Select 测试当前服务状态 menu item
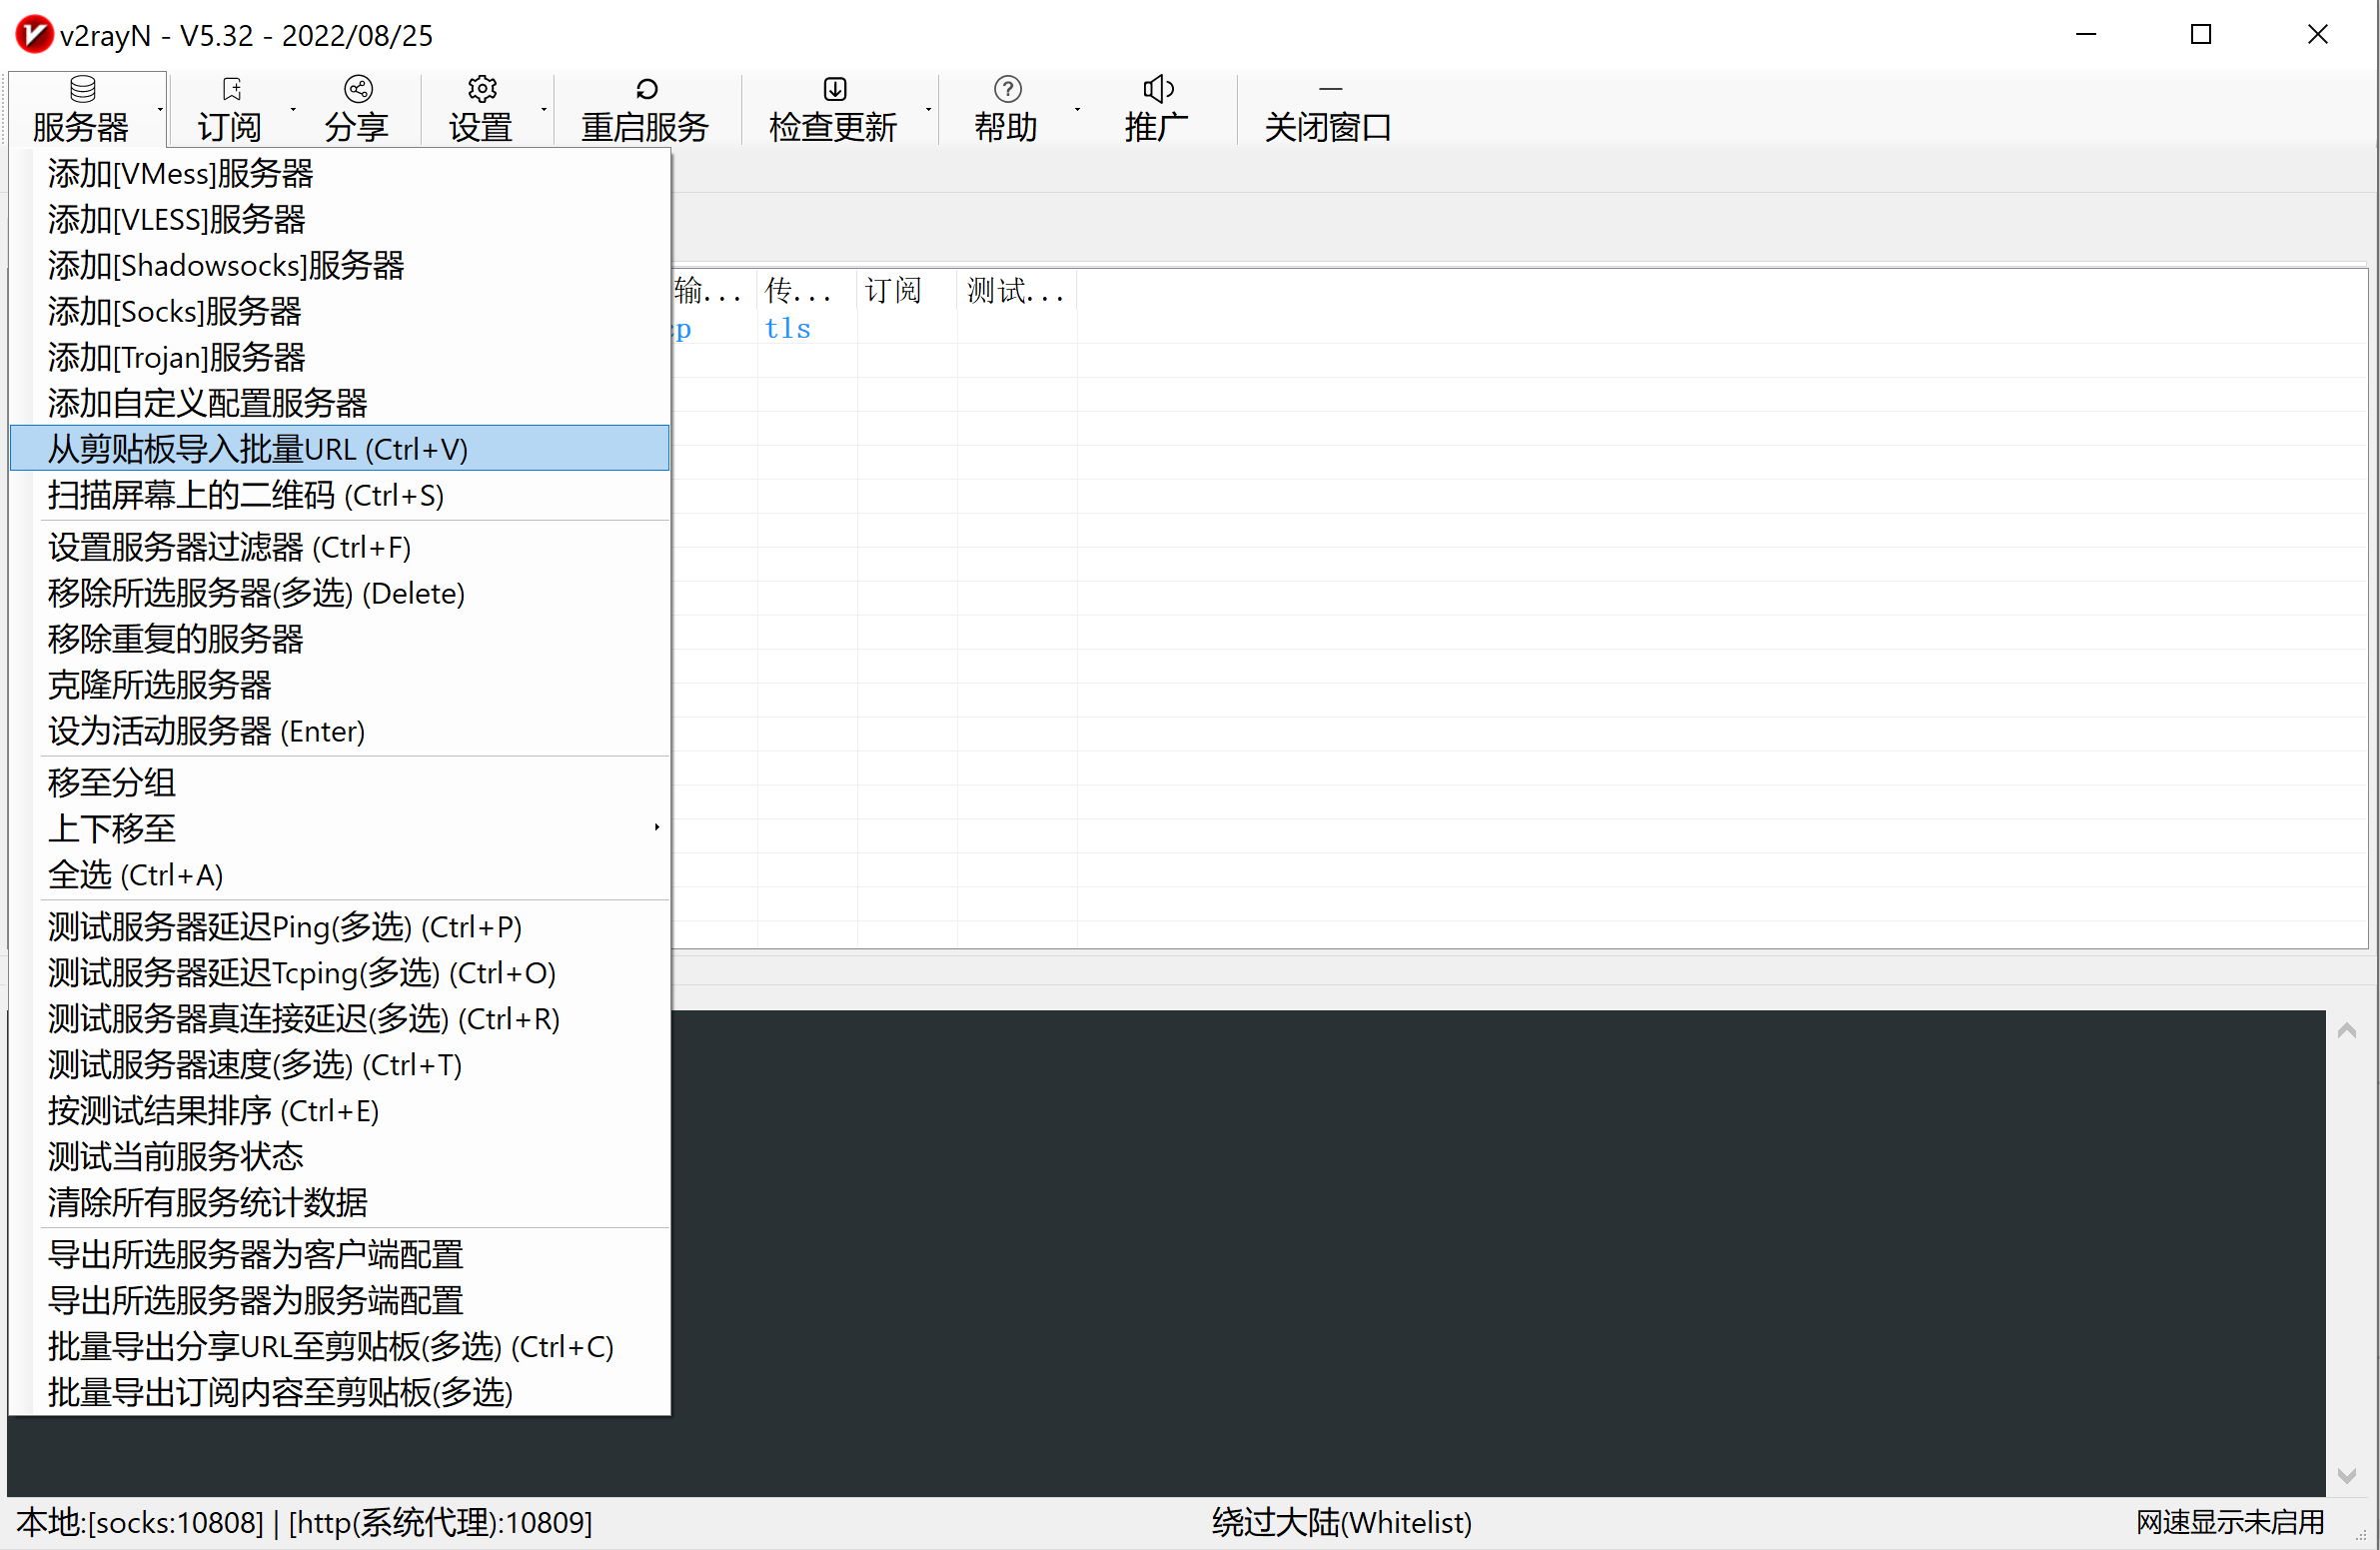The image size is (2380, 1550). pos(340,1157)
